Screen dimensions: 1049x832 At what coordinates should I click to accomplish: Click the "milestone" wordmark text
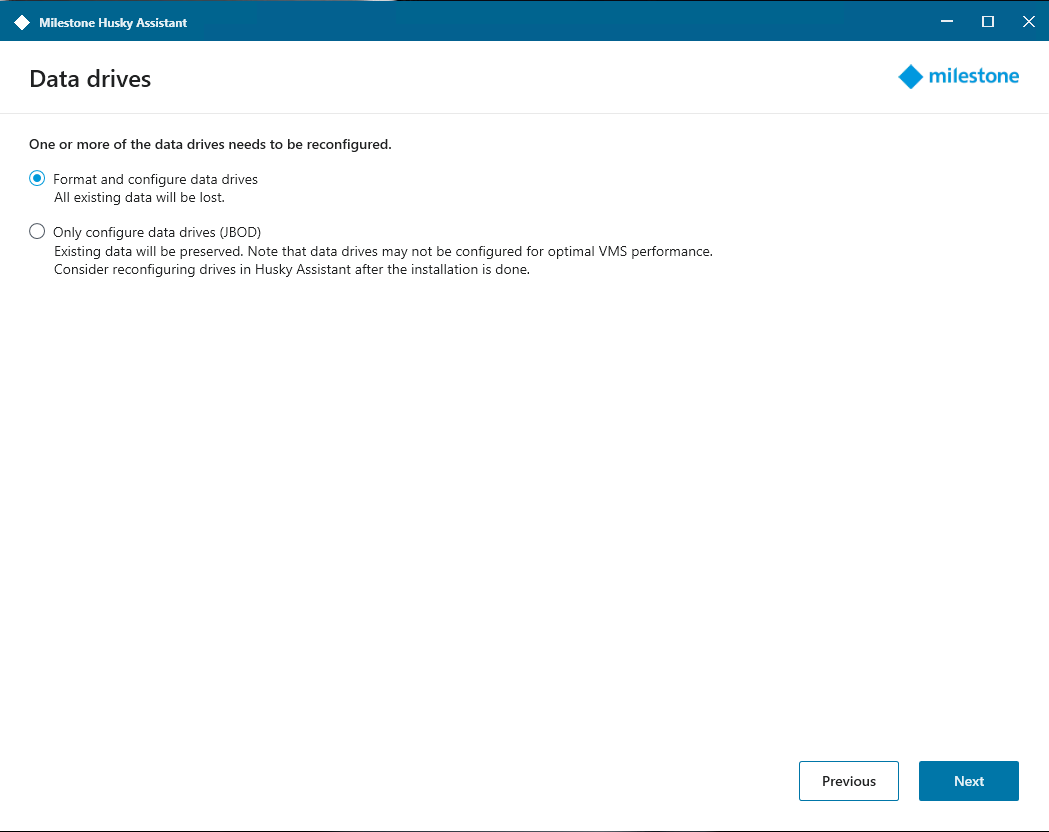(973, 77)
